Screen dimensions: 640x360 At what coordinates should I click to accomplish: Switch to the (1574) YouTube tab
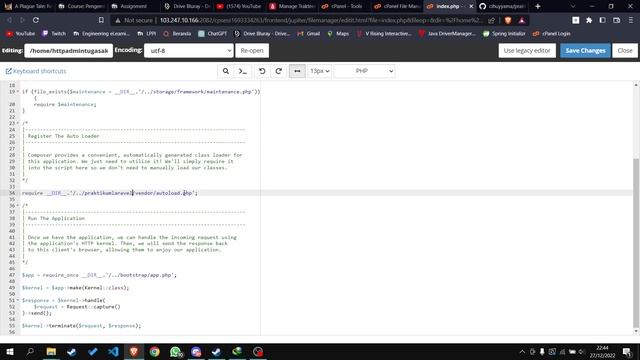240,7
